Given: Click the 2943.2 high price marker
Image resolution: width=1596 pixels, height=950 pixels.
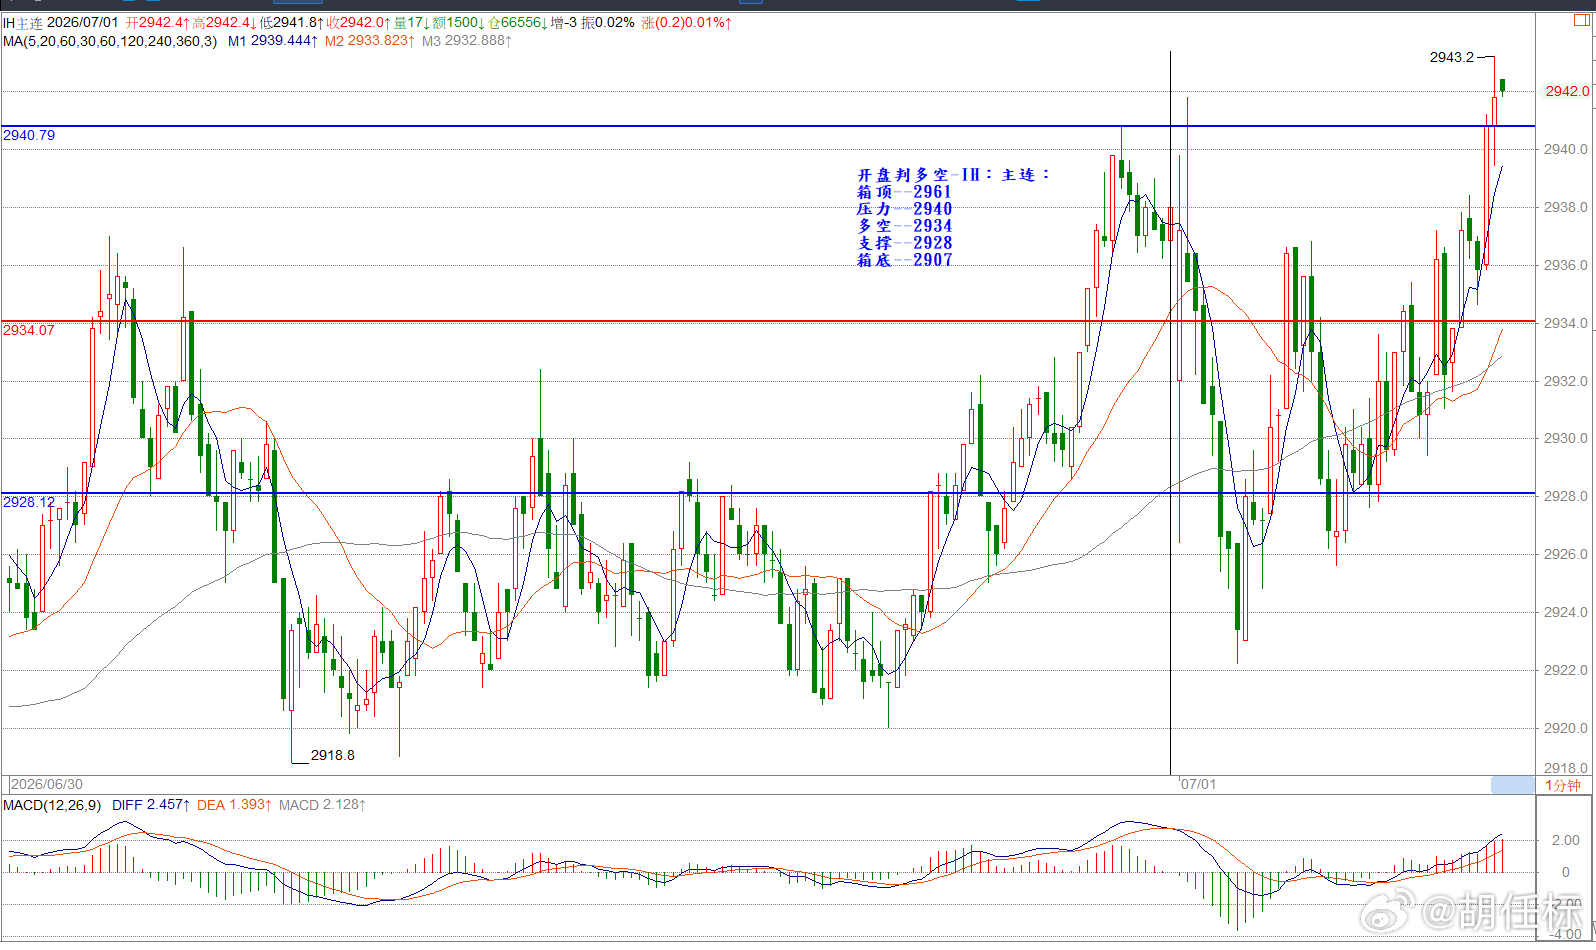Looking at the screenshot, I should tap(1452, 57).
